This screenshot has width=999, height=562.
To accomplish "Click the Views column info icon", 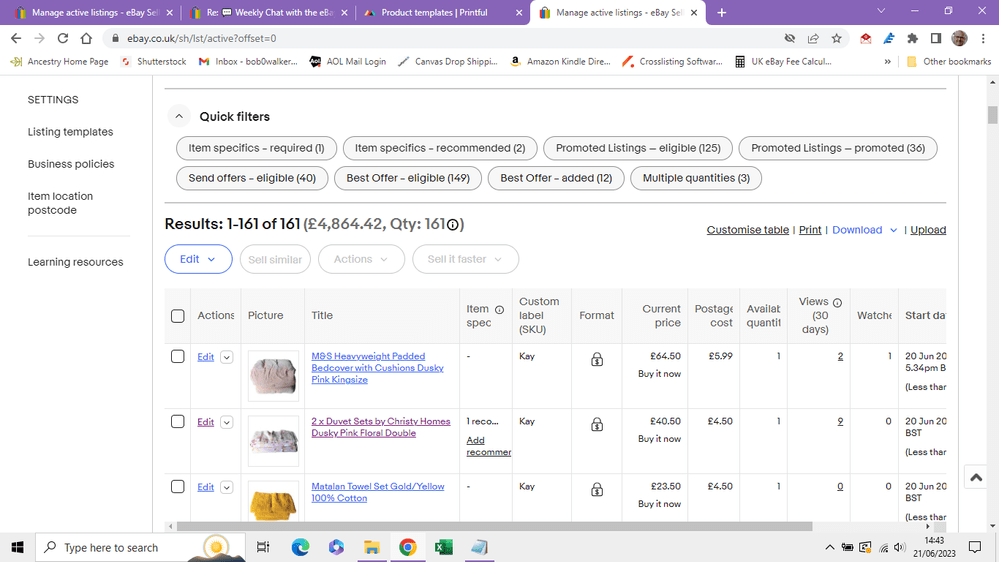I will click(837, 303).
